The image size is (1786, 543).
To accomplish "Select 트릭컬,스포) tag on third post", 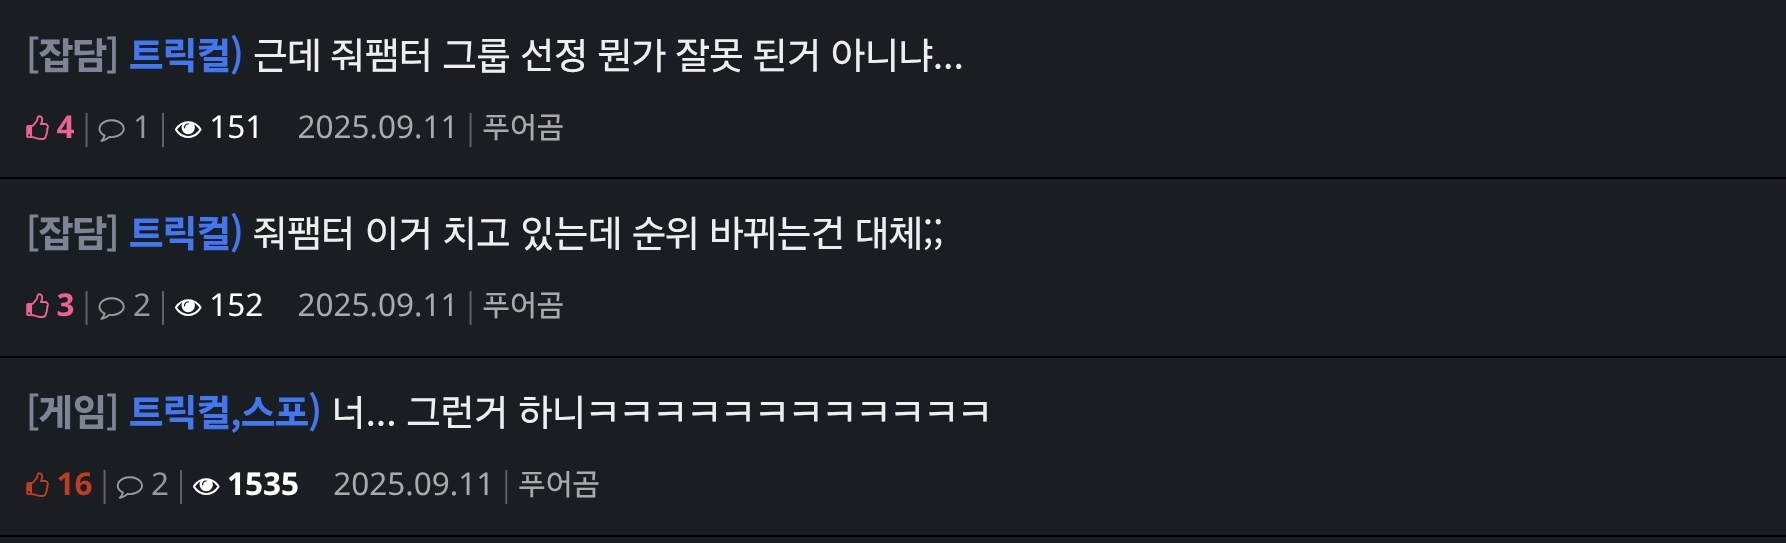I will click(x=225, y=411).
